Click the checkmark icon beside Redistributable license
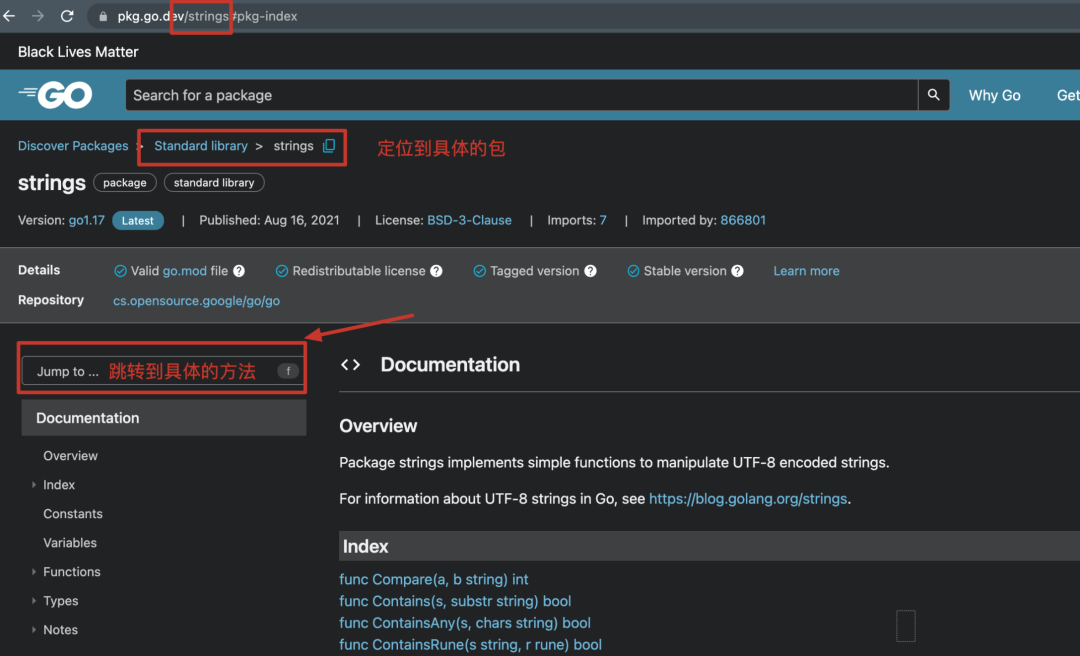This screenshot has height=656, width=1080. [282, 271]
